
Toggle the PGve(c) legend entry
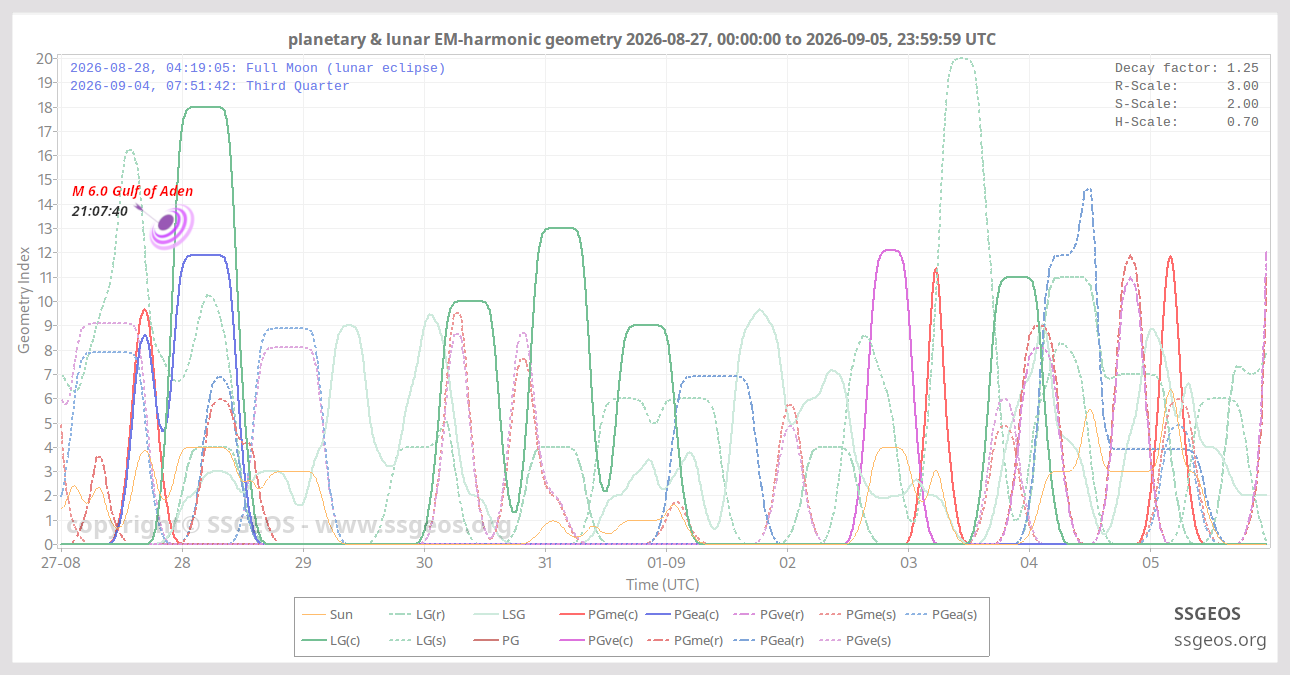pyautogui.click(x=596, y=640)
